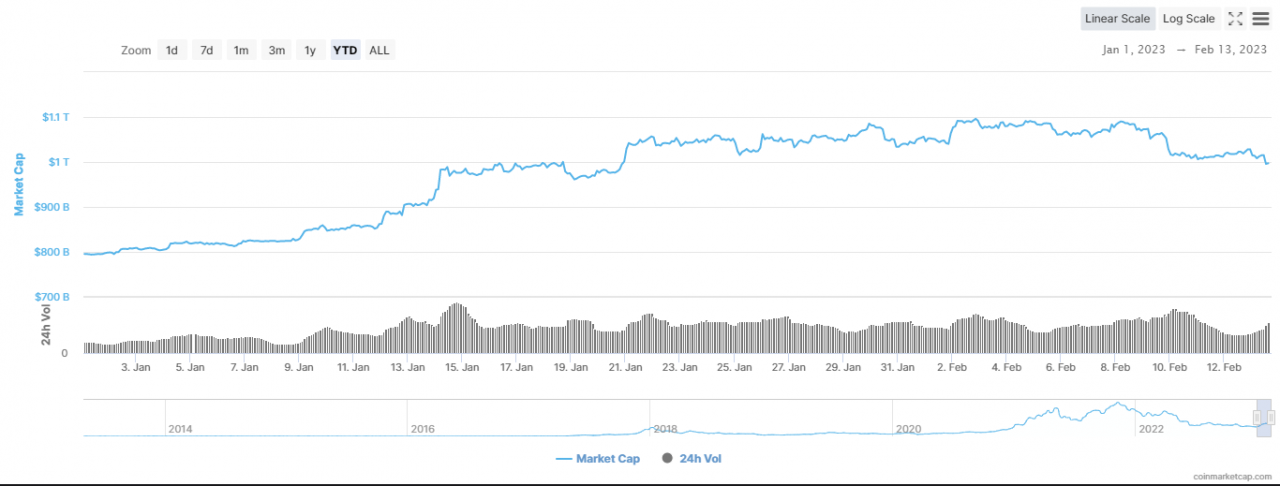Click the 2. Feb date label
This screenshot has width=1280, height=486.
(951, 367)
